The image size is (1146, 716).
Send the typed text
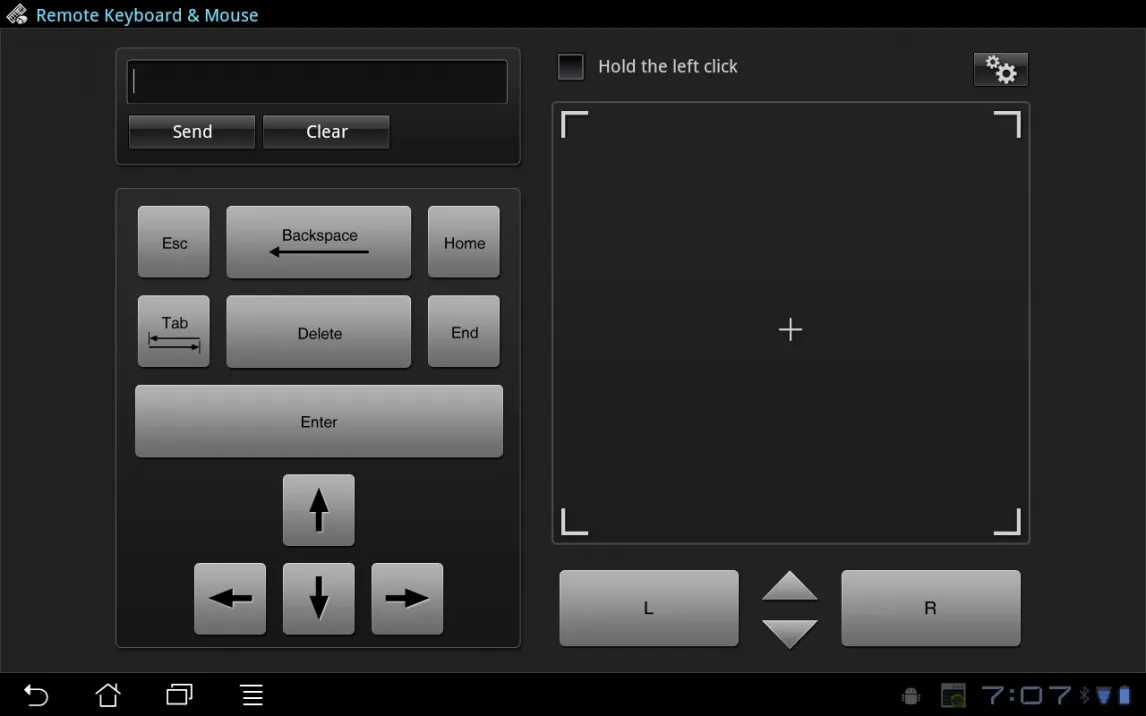[192, 132]
